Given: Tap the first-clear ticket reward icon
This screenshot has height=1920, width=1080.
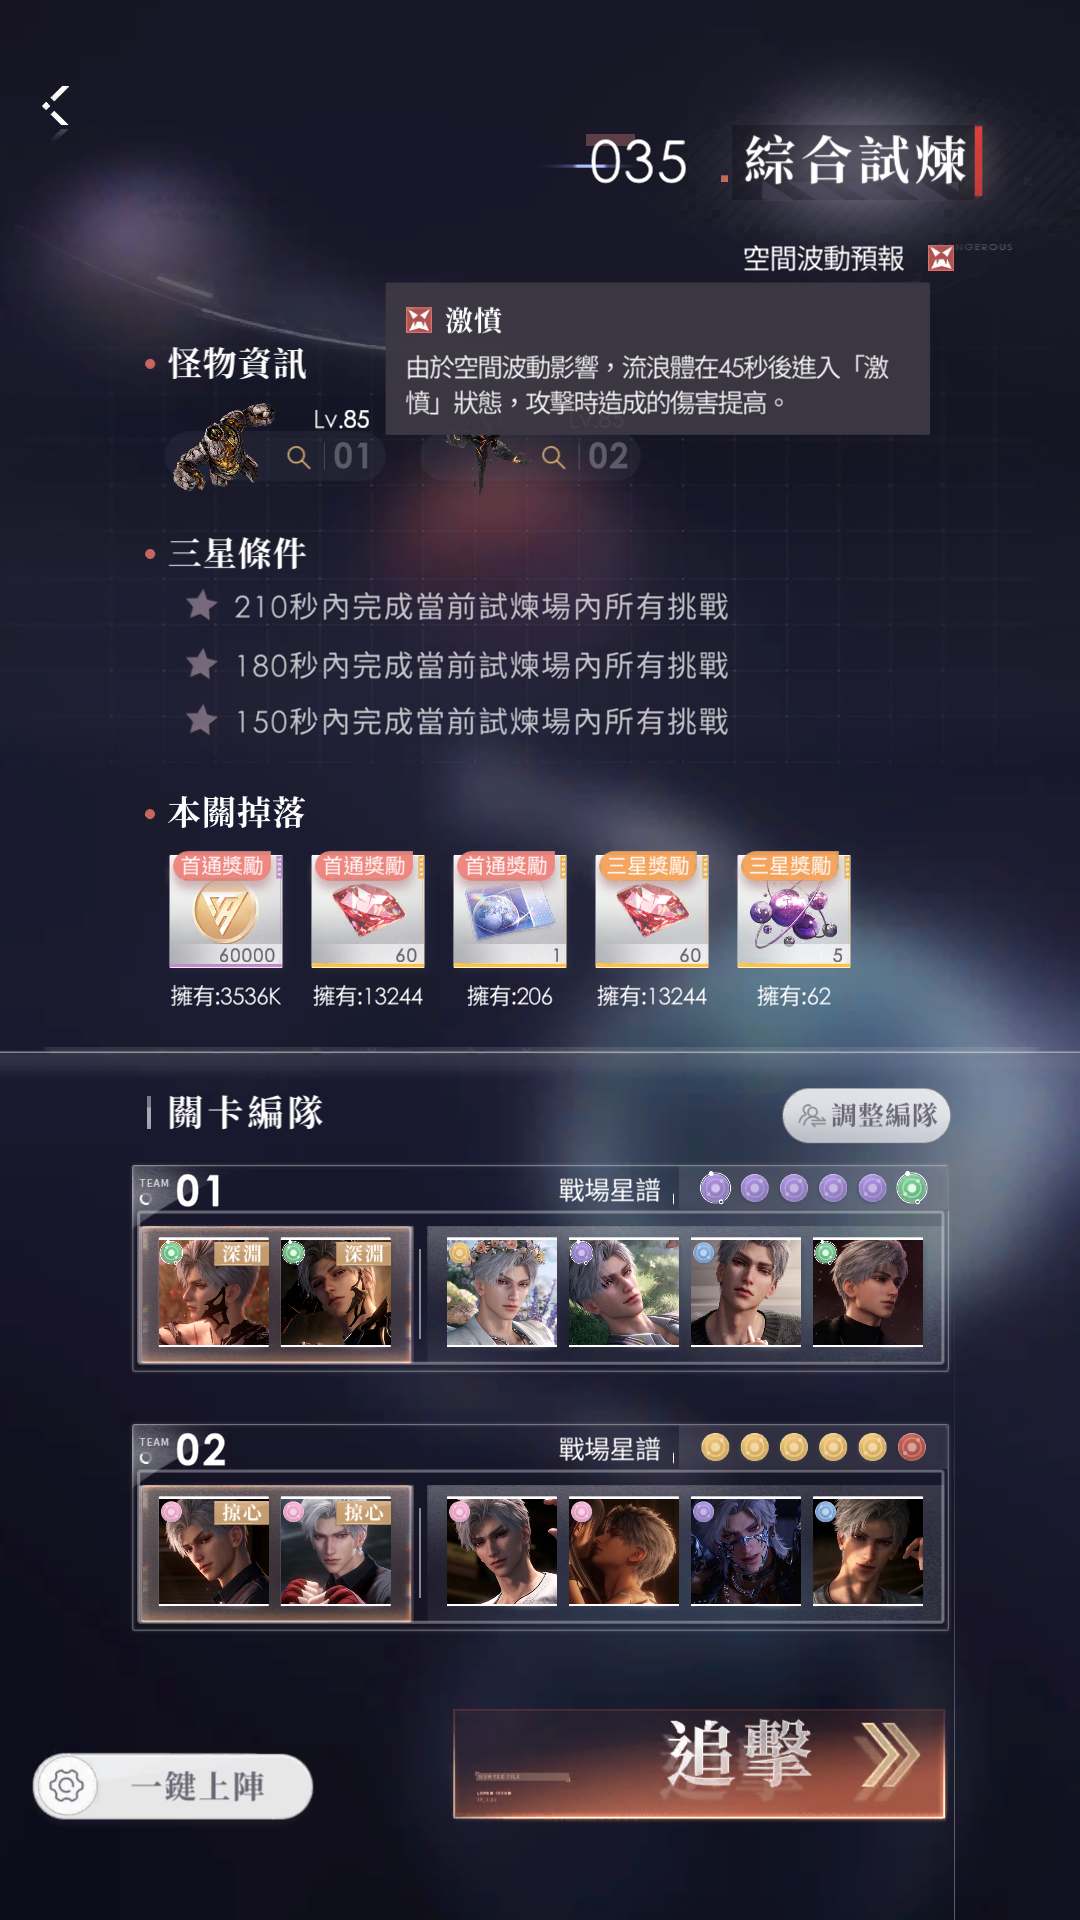Looking at the screenshot, I should pos(510,911).
